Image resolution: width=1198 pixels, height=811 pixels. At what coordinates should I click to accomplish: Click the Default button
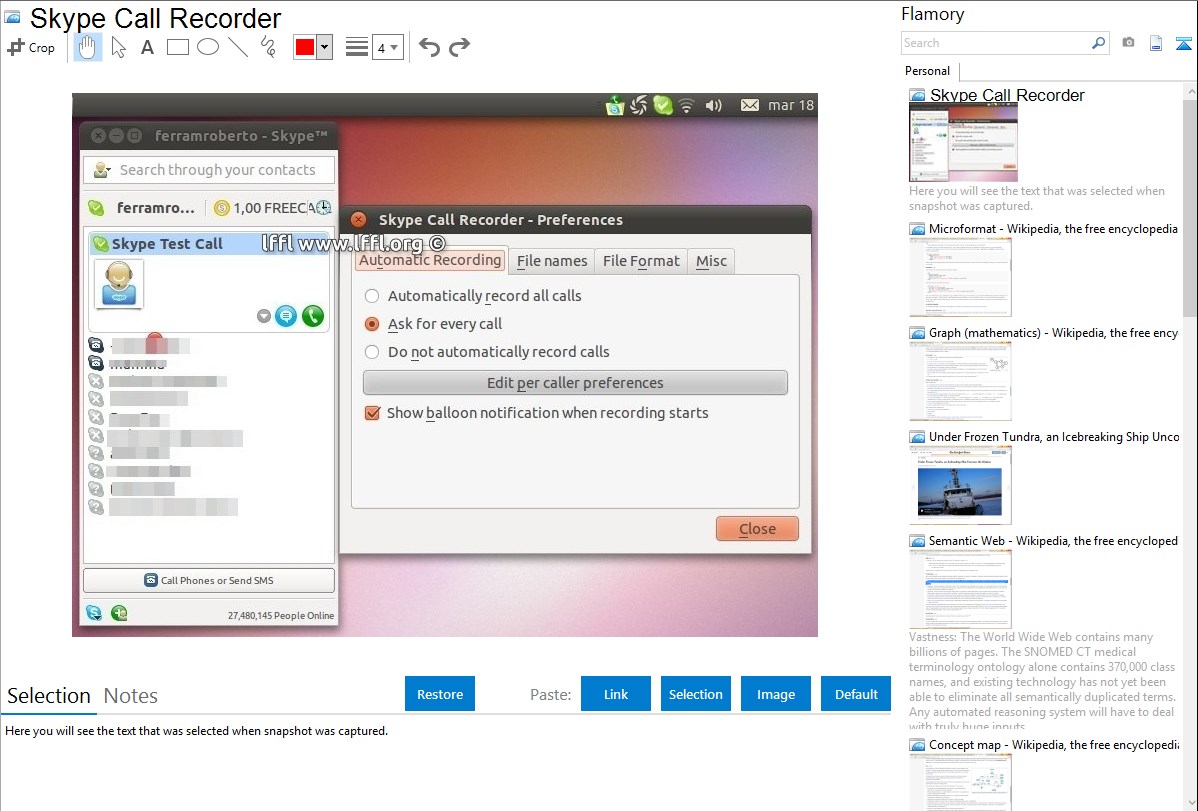(x=856, y=694)
